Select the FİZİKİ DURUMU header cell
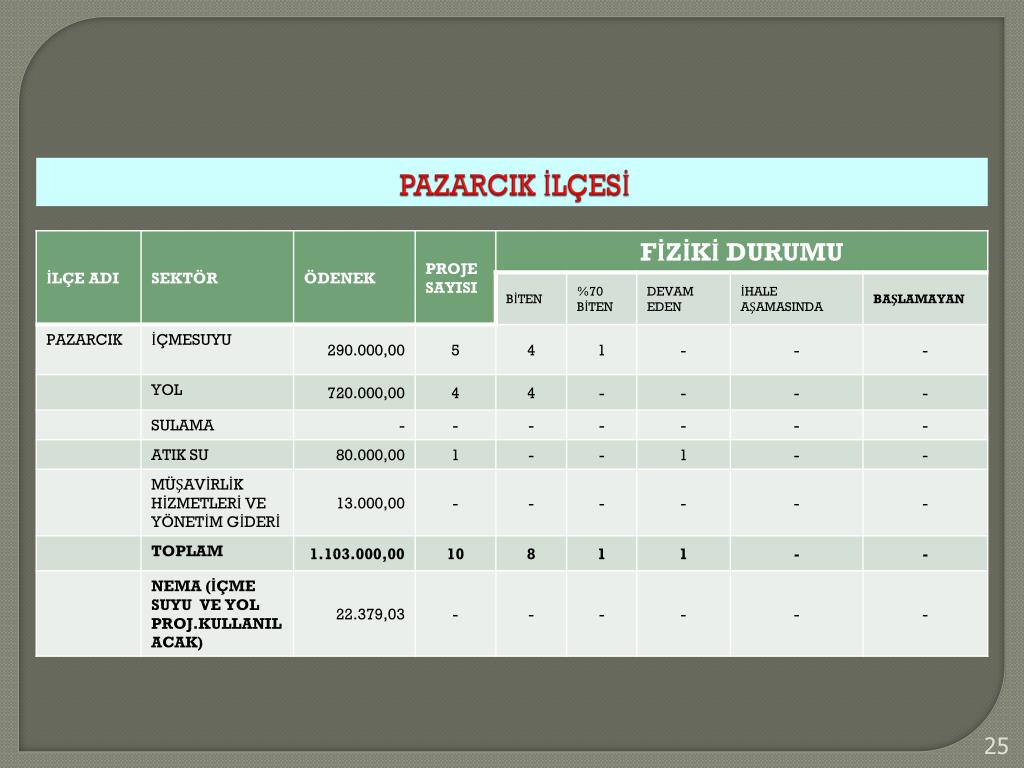This screenshot has height=768, width=1024. tap(741, 251)
